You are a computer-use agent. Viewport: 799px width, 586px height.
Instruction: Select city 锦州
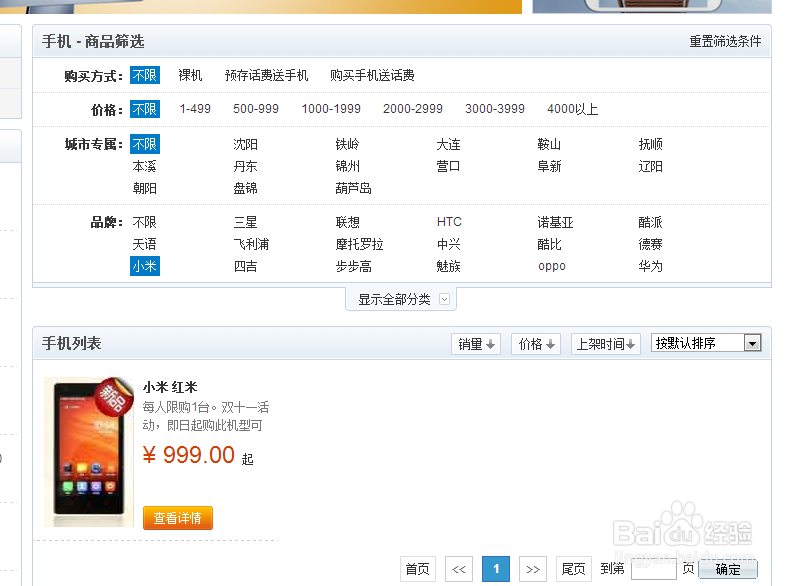(348, 166)
